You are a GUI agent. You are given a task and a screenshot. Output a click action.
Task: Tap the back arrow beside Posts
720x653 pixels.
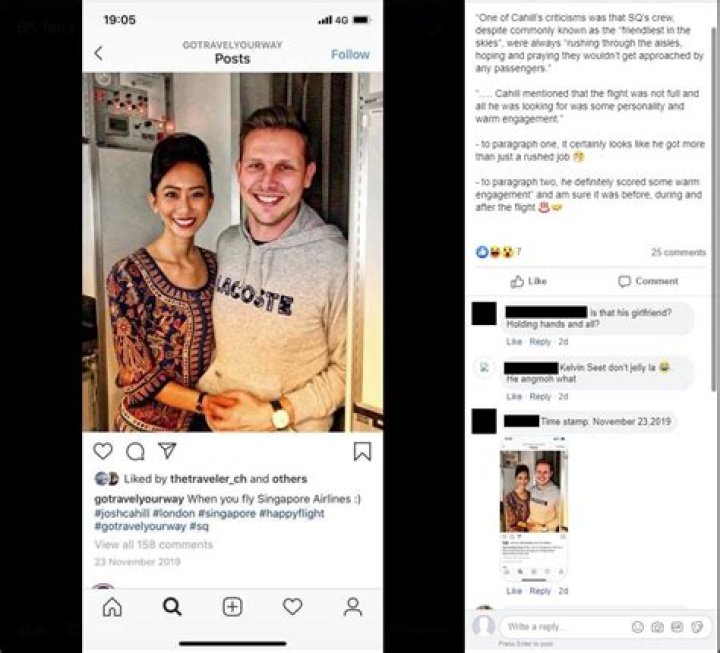click(x=98, y=53)
